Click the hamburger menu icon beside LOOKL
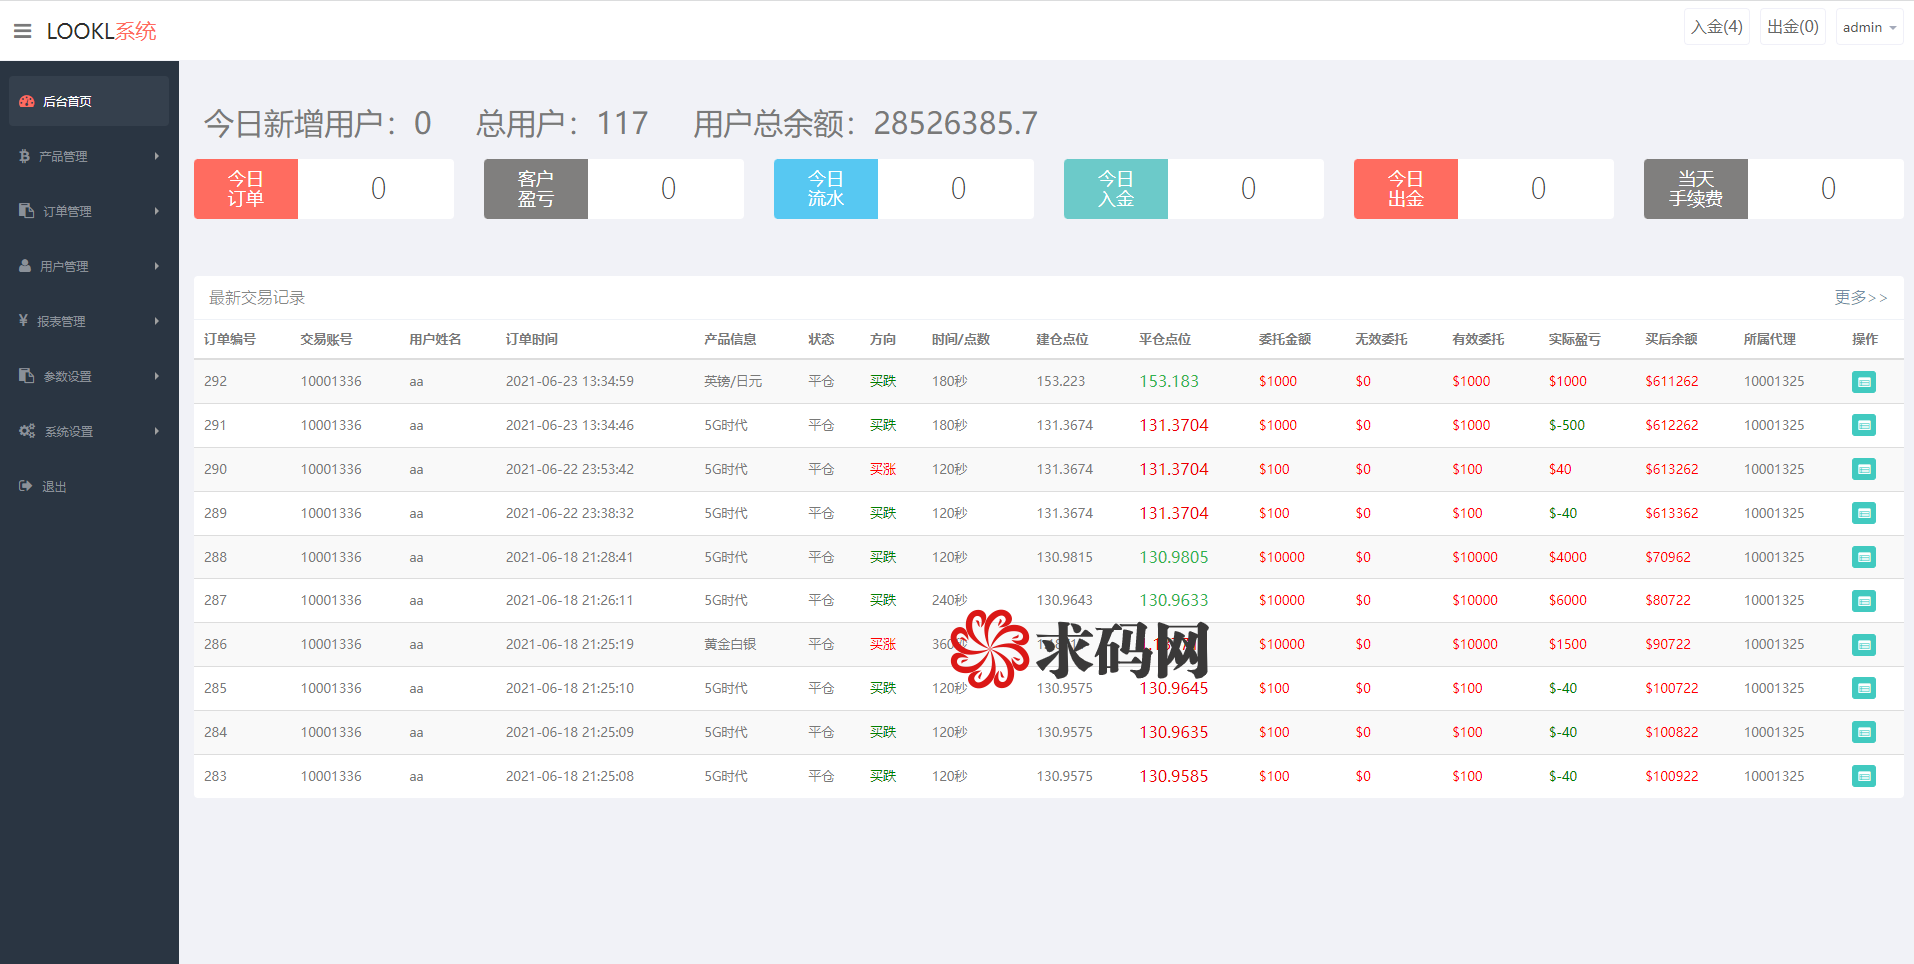 [x=22, y=31]
